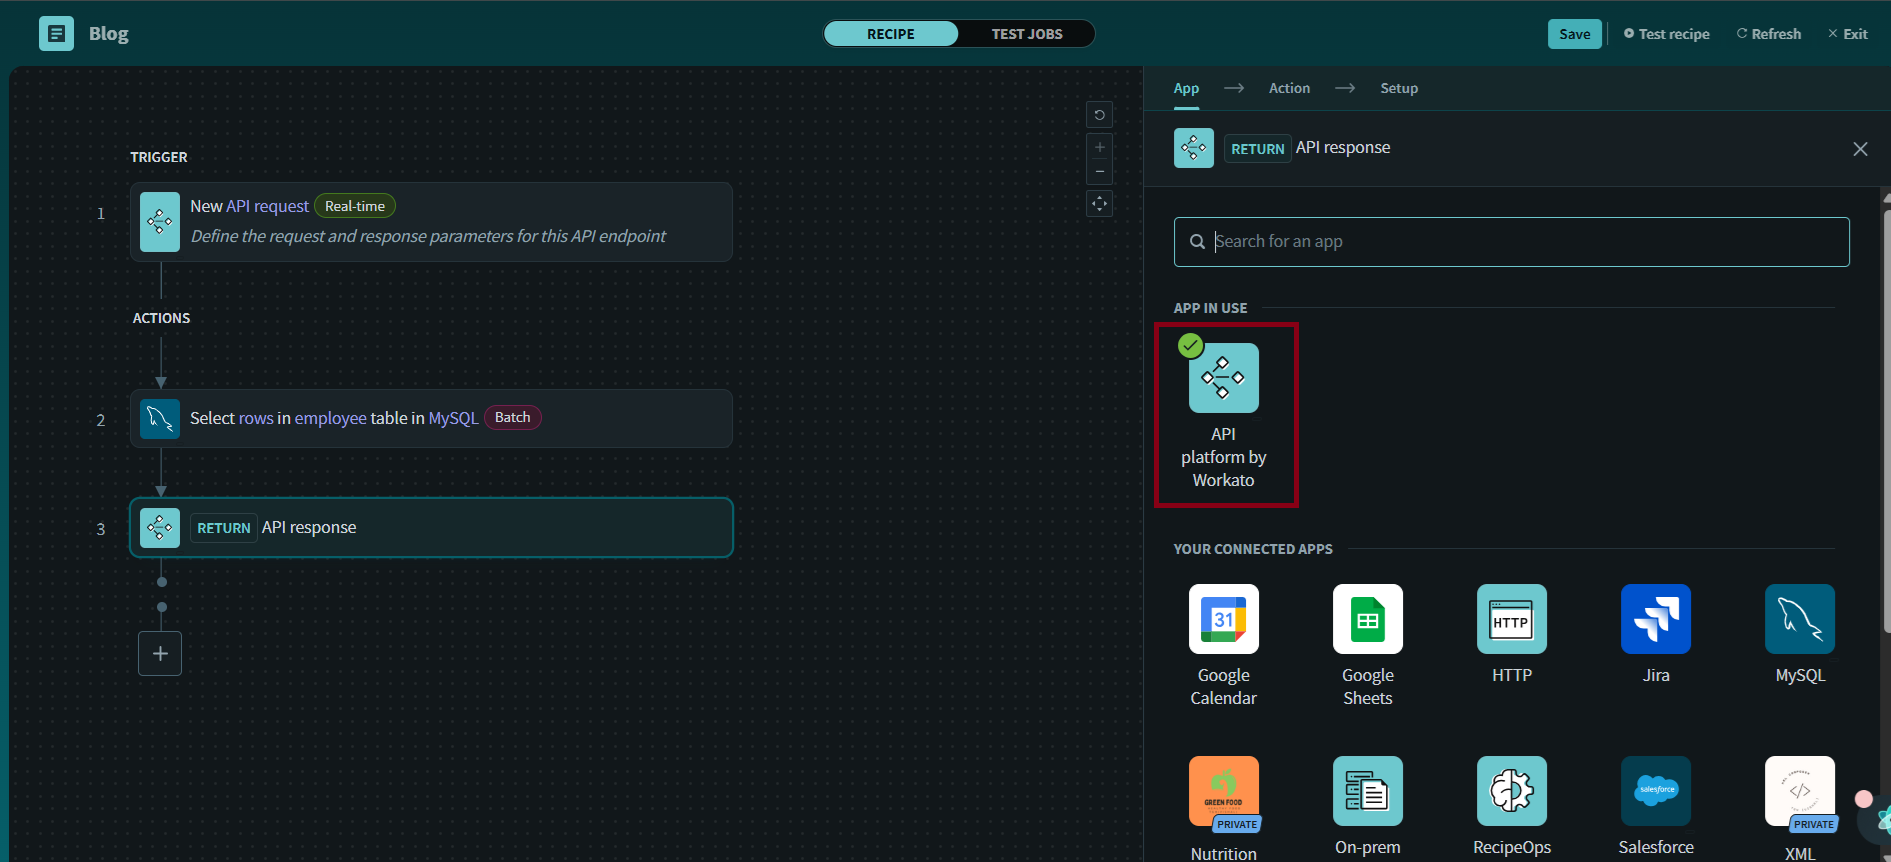Viewport: 1891px width, 862px height.
Task: Click the API platform icon in panel header
Action: click(x=1194, y=148)
